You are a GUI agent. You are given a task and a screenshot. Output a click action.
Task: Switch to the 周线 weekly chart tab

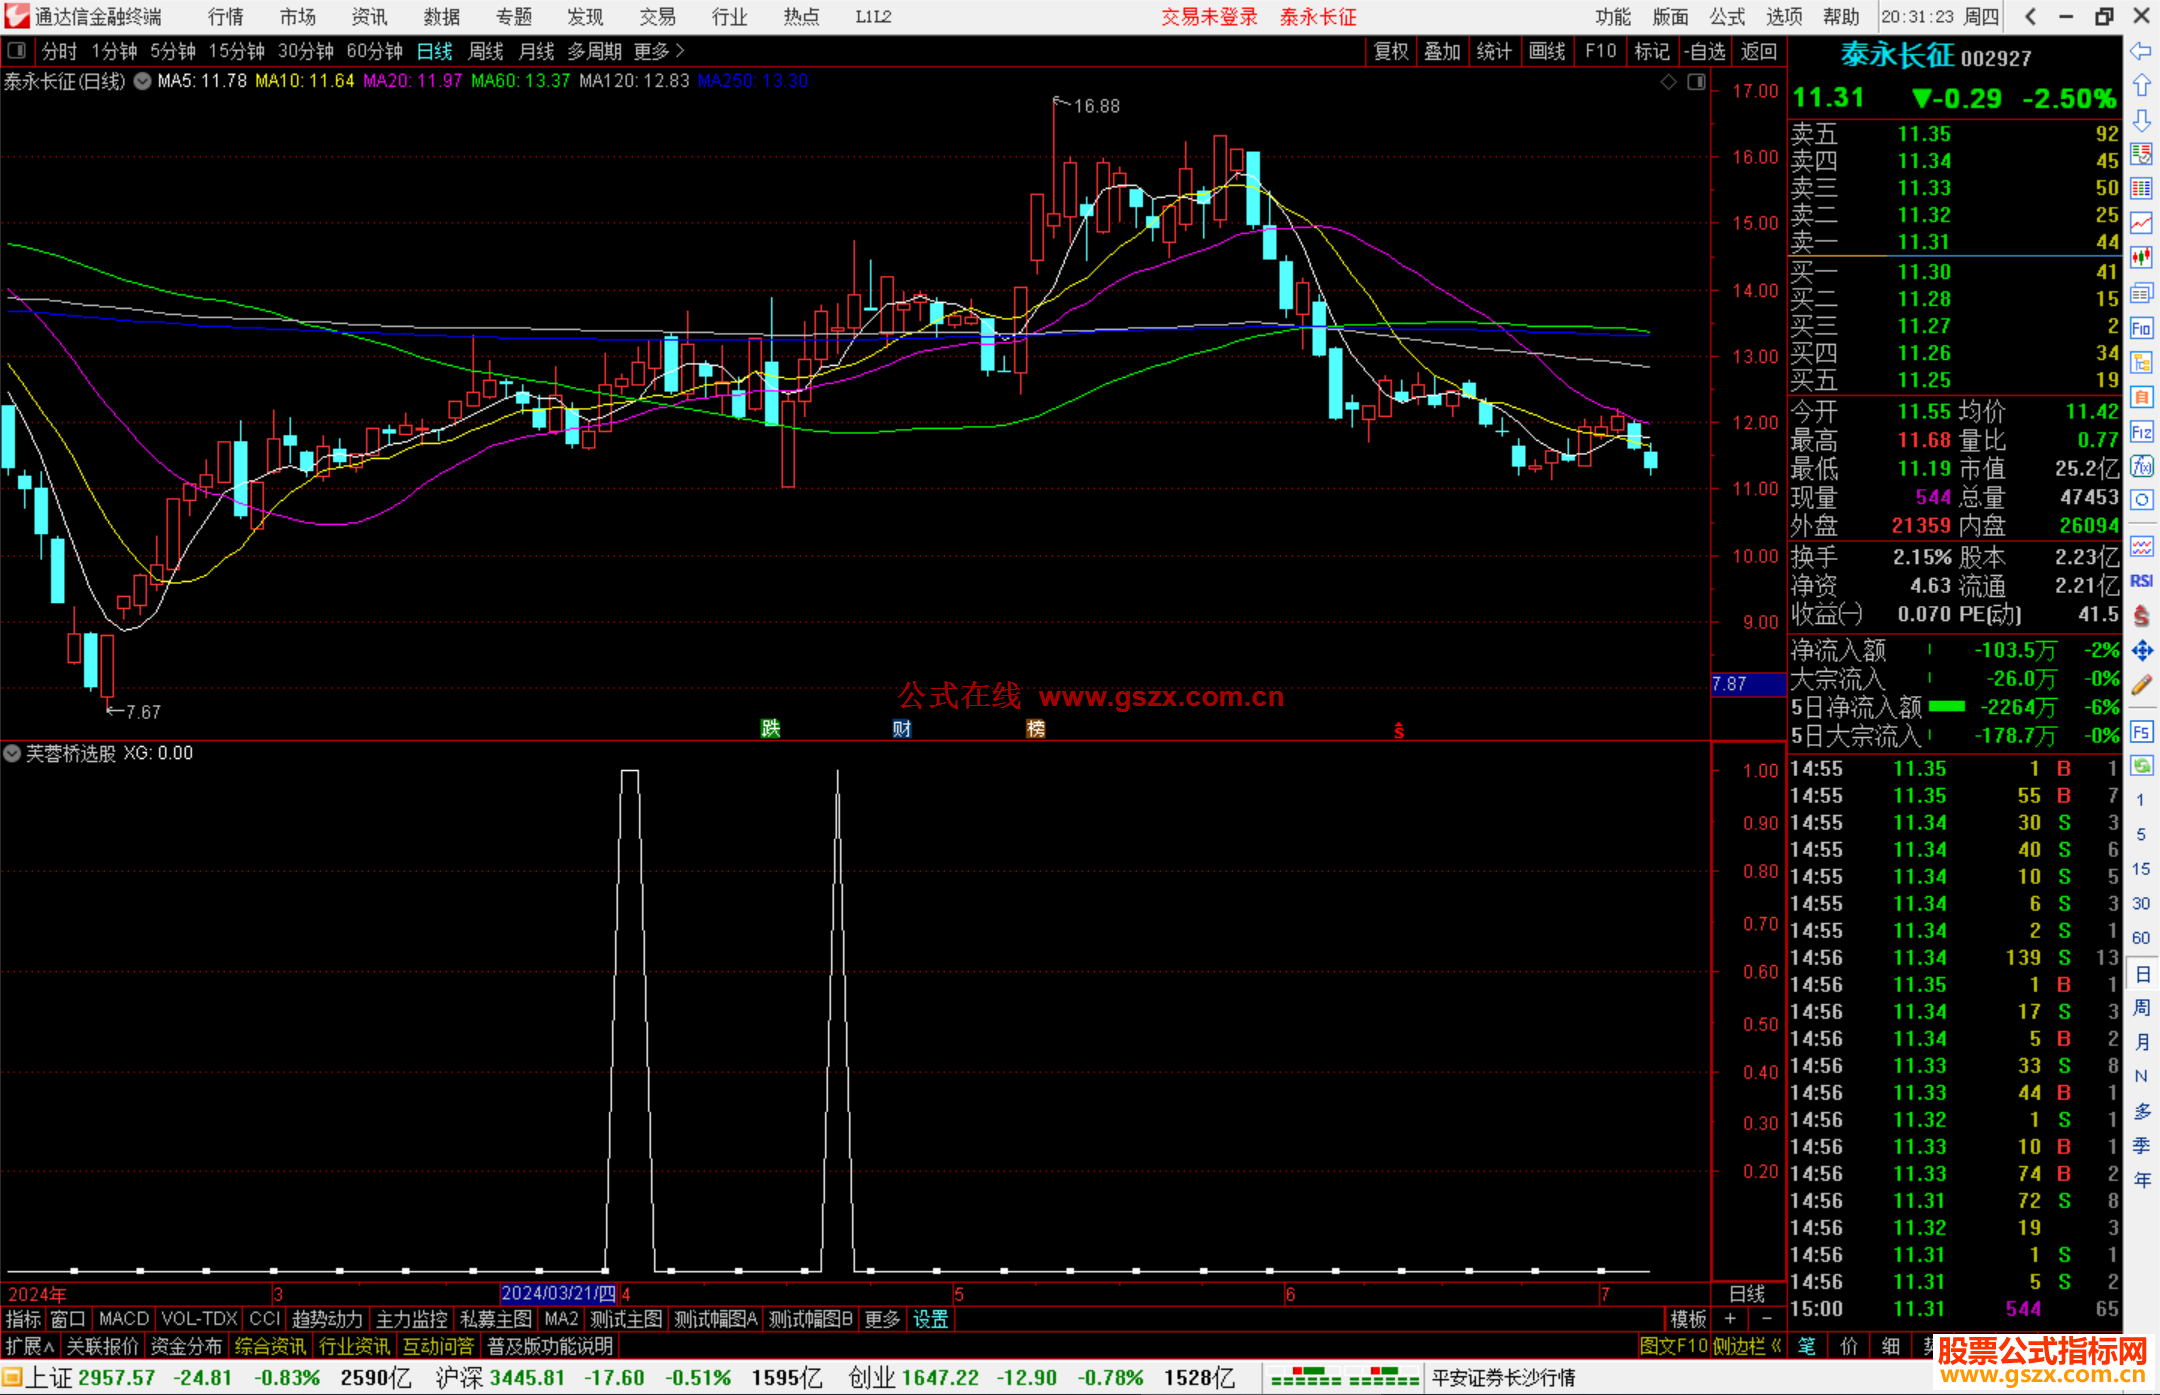[x=486, y=50]
